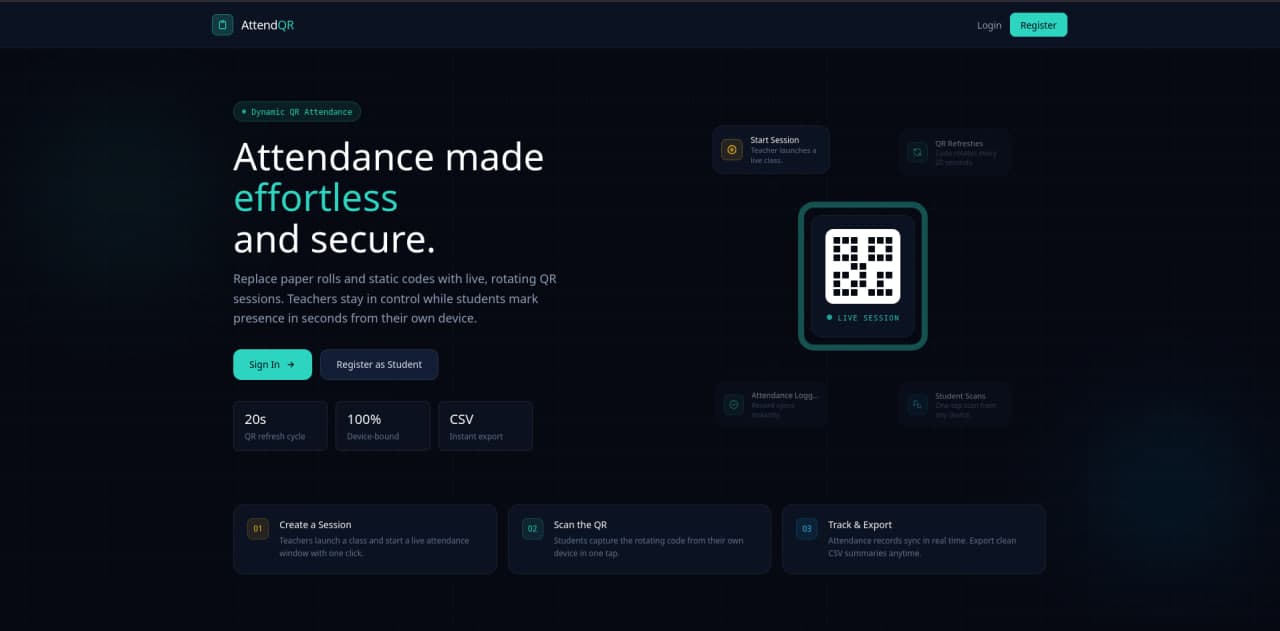The image size is (1280, 631).
Task: Click the 20s QR refresh cycle stat
Action: pos(280,426)
